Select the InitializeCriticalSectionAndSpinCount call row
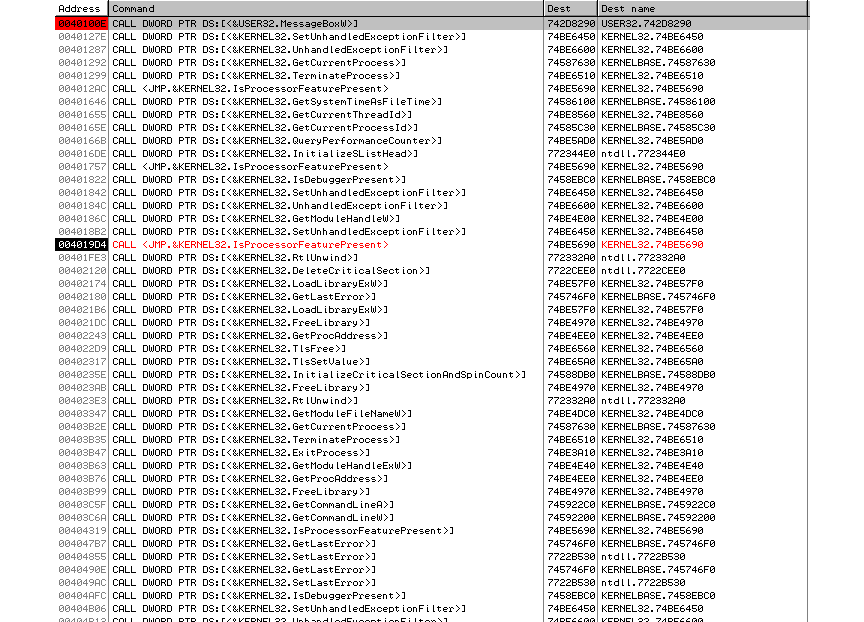 (431, 375)
